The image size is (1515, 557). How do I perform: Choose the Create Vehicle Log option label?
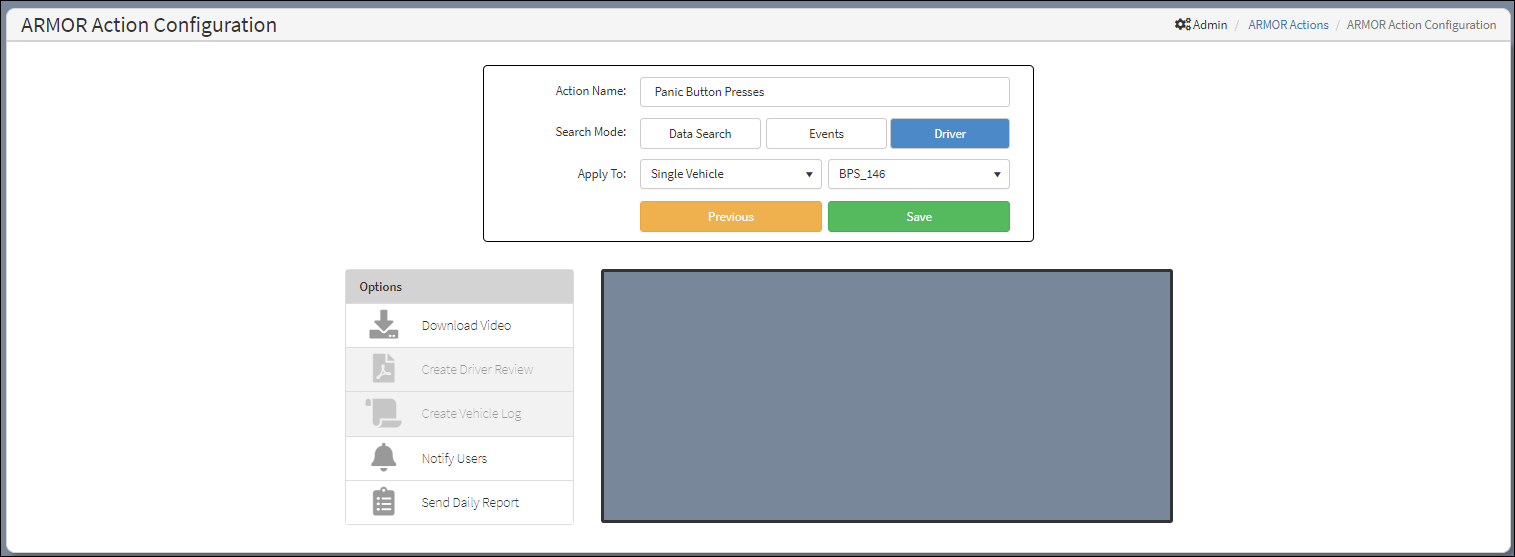click(x=471, y=413)
